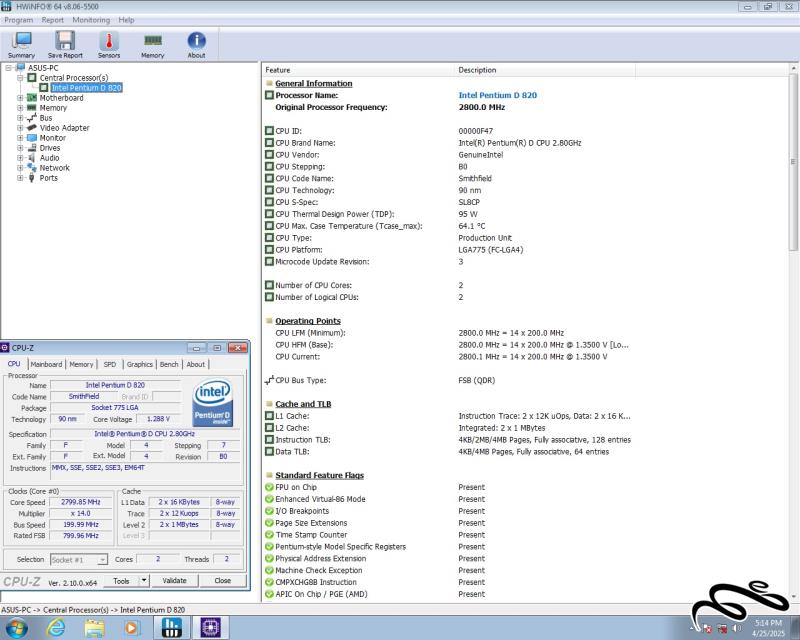Click the Intel Pentium D logo in CPU-Z

click(x=213, y=403)
